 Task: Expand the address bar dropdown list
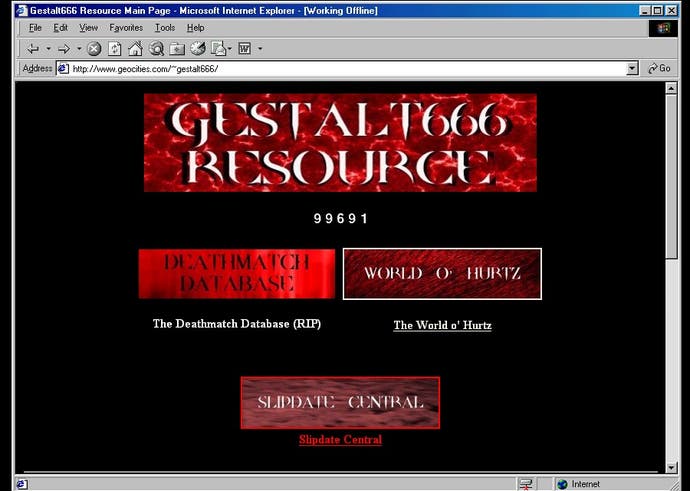pos(632,69)
